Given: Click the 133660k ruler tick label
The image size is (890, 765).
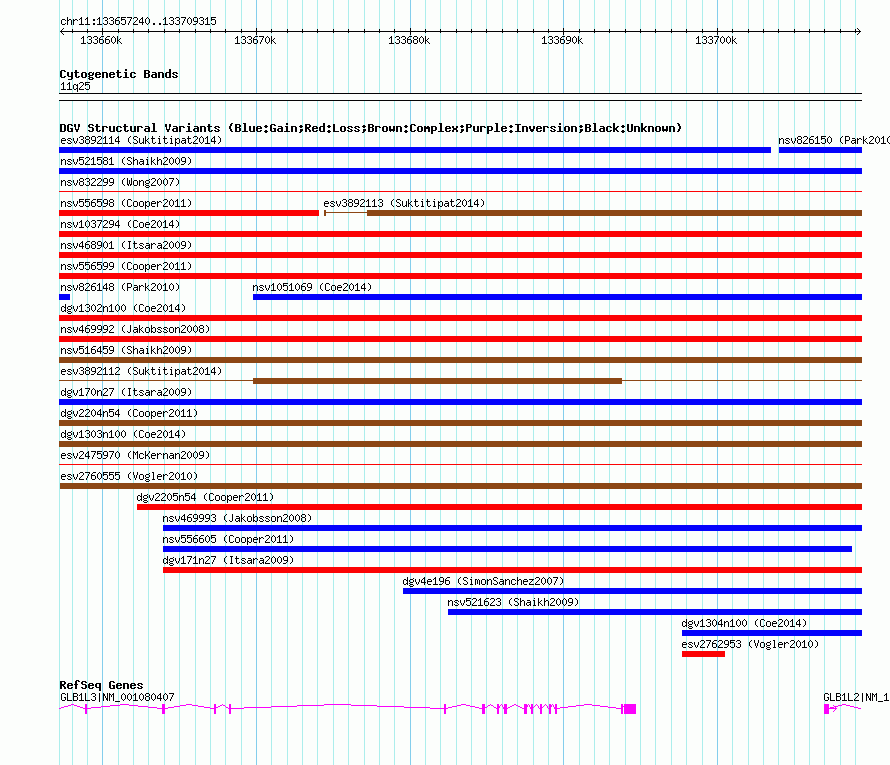Looking at the screenshot, I should click(101, 40).
